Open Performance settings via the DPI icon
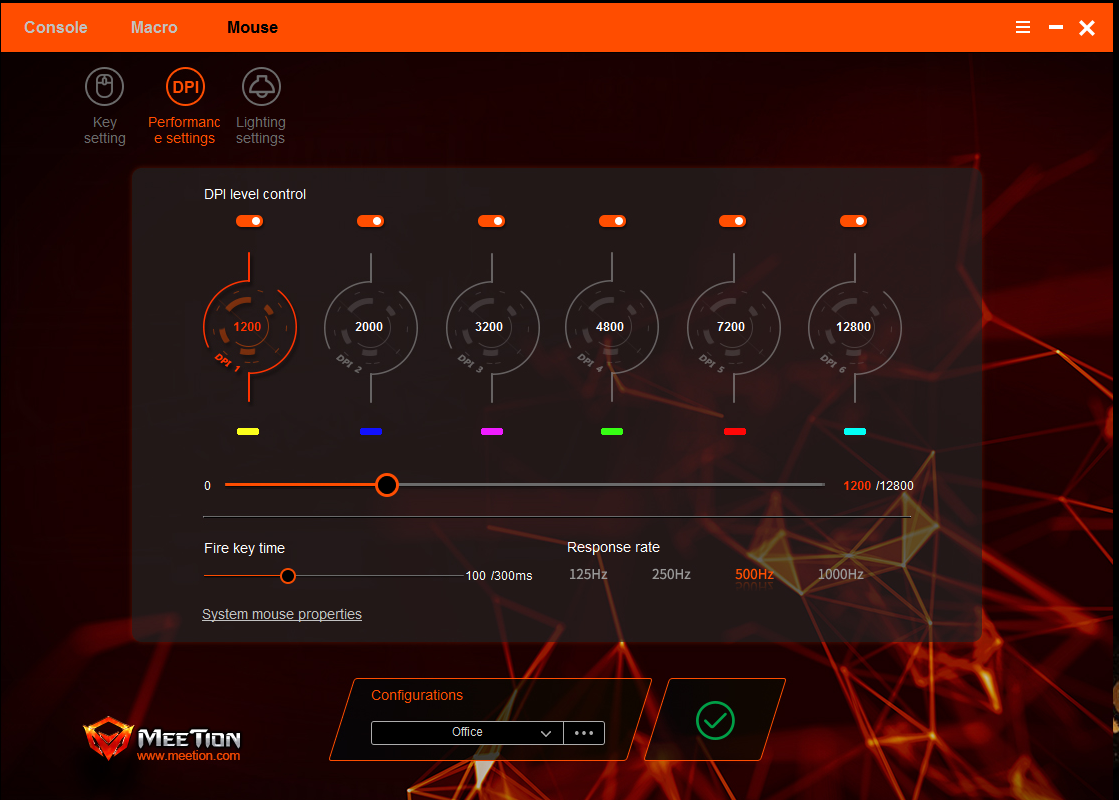The image size is (1119, 800). point(184,86)
